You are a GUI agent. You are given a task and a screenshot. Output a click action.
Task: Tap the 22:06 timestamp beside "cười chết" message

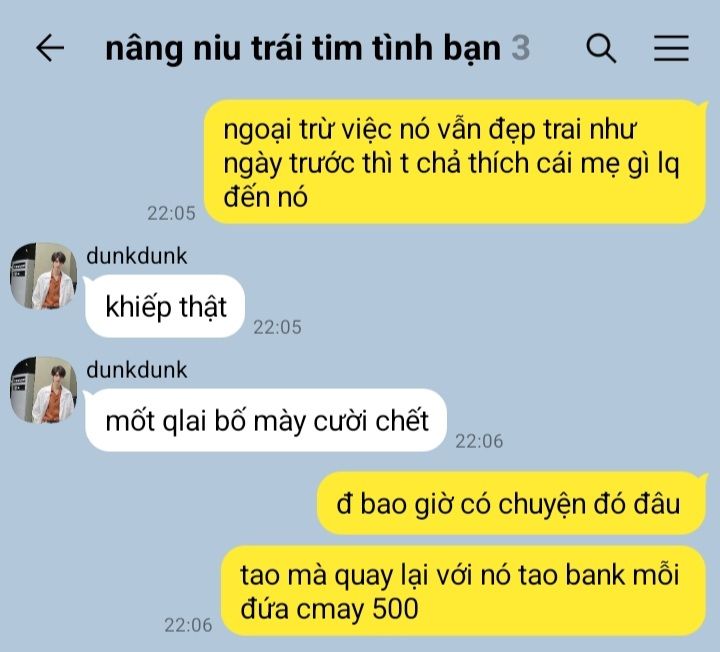tap(479, 441)
